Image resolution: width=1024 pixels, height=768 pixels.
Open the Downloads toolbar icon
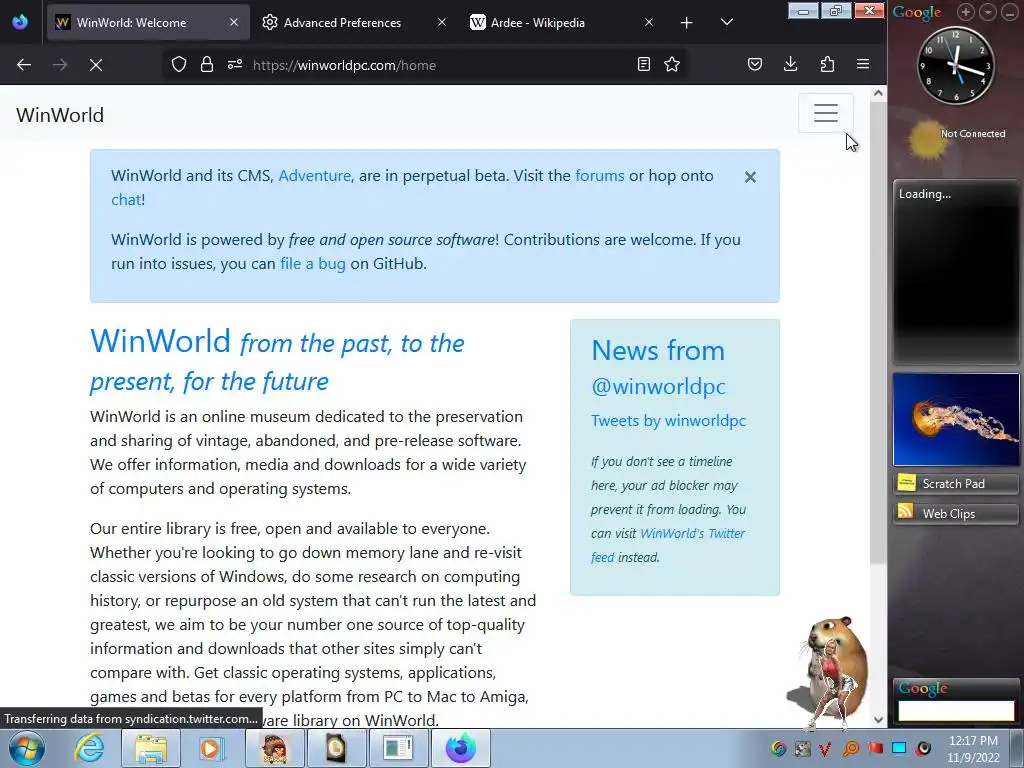coord(791,64)
